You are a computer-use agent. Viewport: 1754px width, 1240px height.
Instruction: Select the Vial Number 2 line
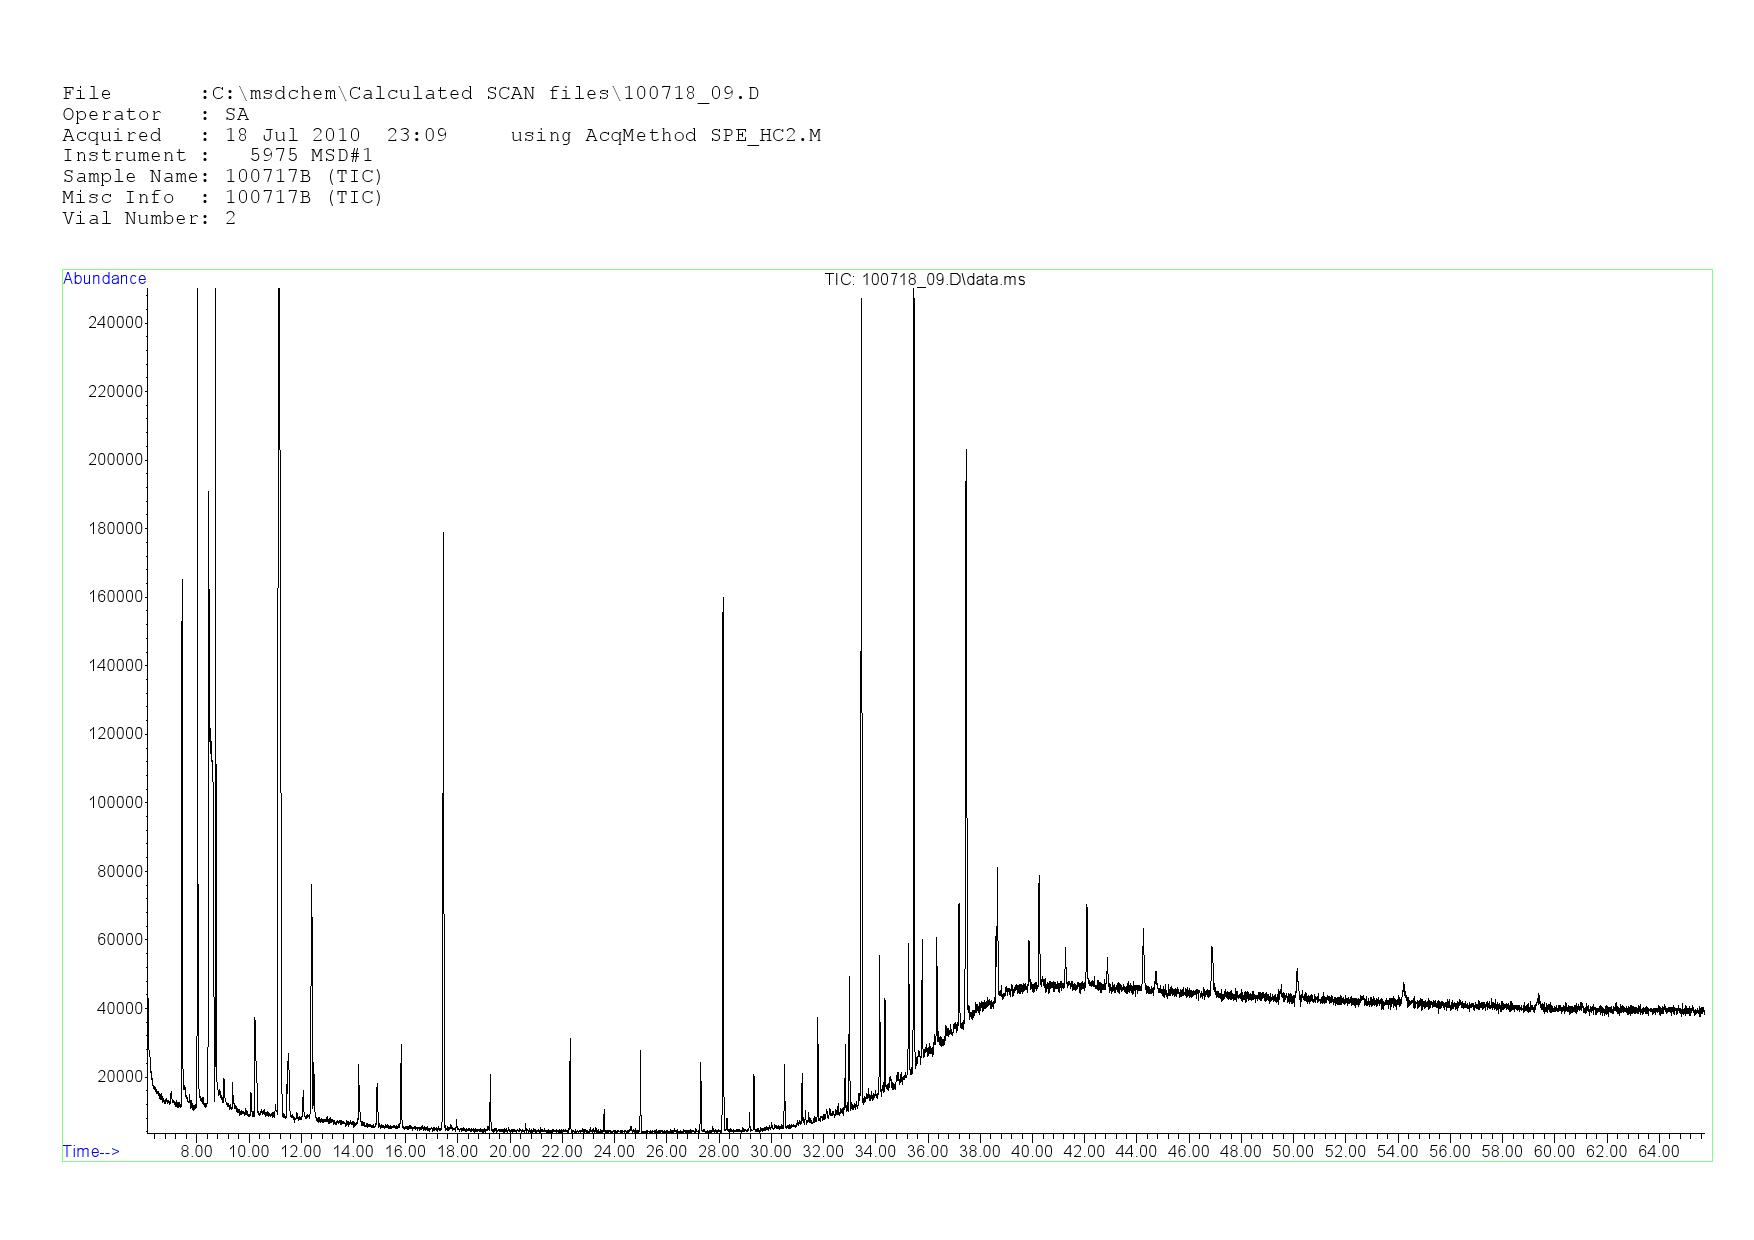(149, 218)
